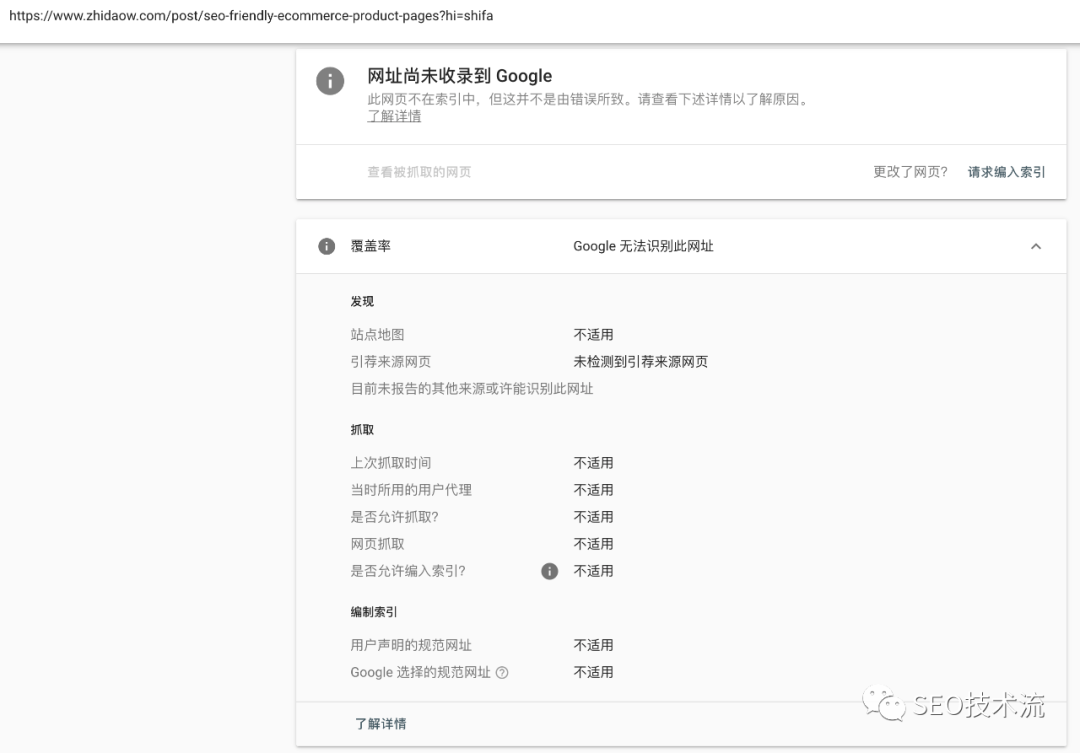Viewport: 1080px width, 753px height.
Task: Click 请求编入索引 to request indexing
Action: [1006, 172]
